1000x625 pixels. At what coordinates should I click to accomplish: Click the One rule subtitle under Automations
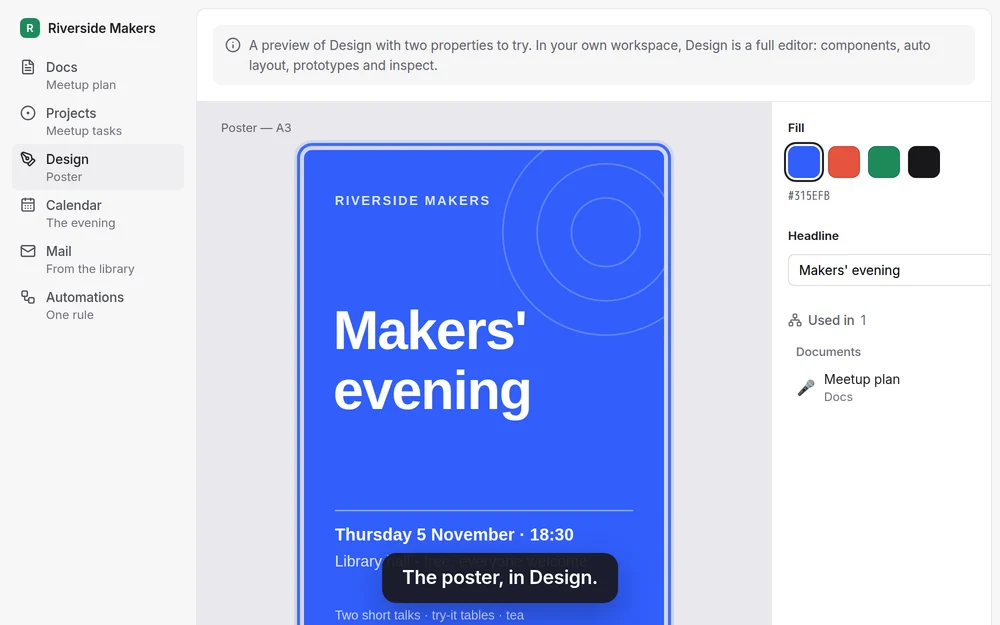pos(70,314)
